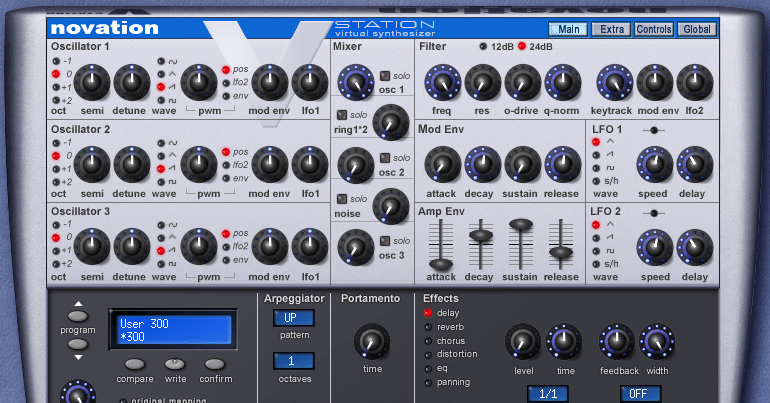Click Oscillator 2 detune knob

pos(132,164)
